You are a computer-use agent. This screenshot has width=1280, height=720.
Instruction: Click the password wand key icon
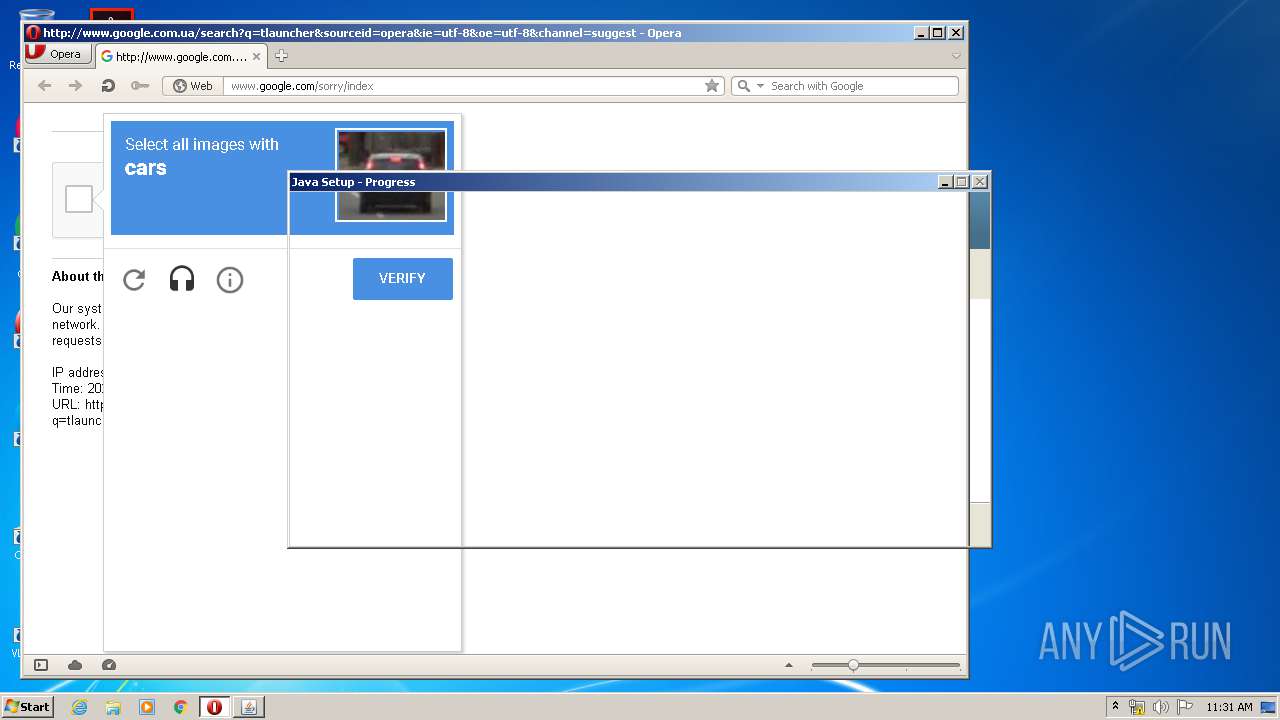pyautogui.click(x=140, y=86)
